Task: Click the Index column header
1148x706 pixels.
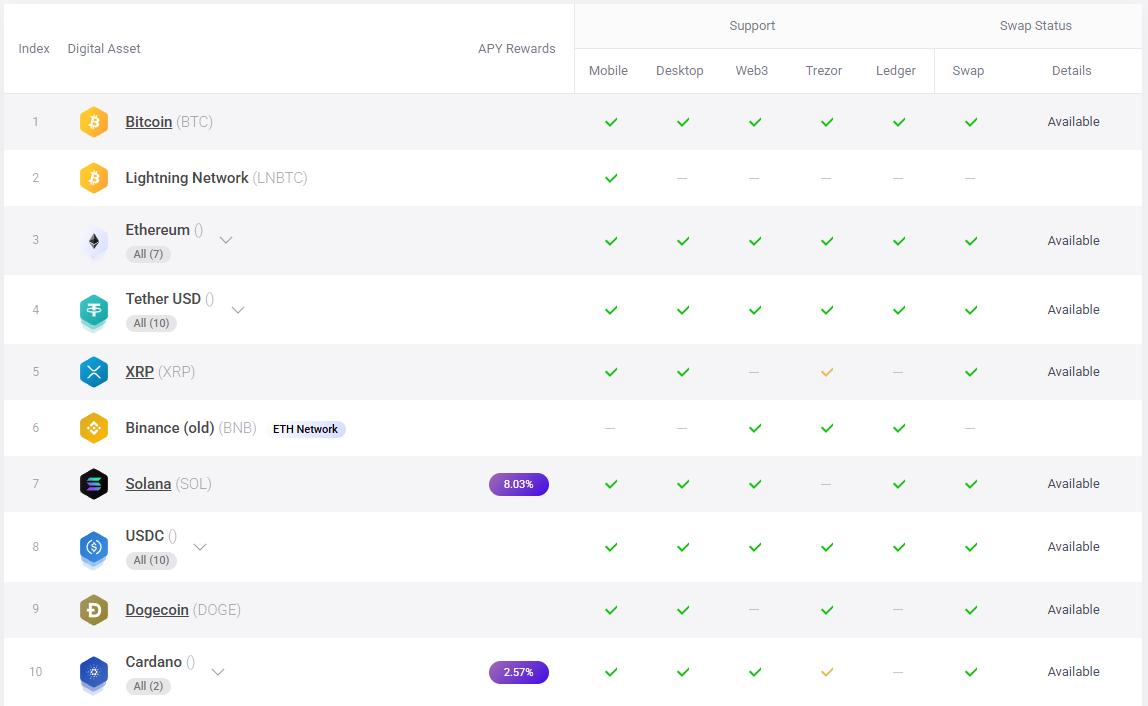Action: point(34,48)
